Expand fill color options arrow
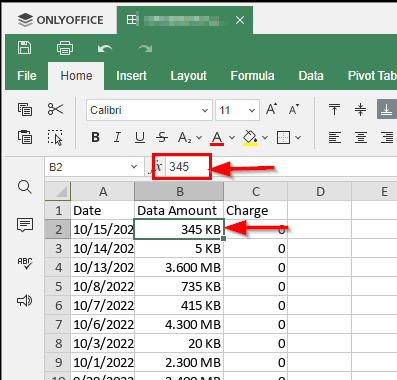The width and height of the screenshot is (397, 380). coord(265,138)
